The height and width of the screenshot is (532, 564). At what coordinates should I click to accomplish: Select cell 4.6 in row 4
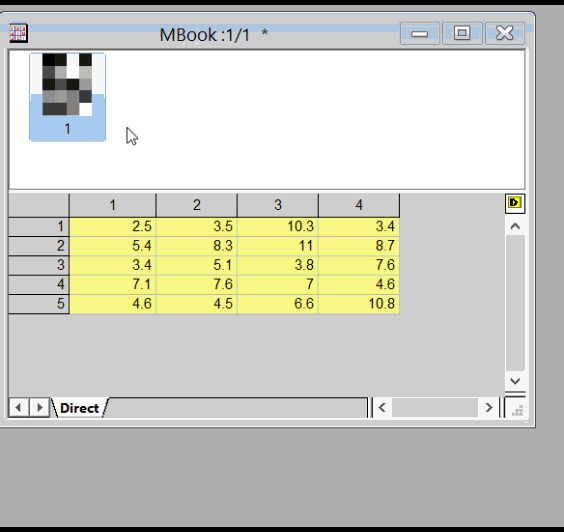click(359, 285)
